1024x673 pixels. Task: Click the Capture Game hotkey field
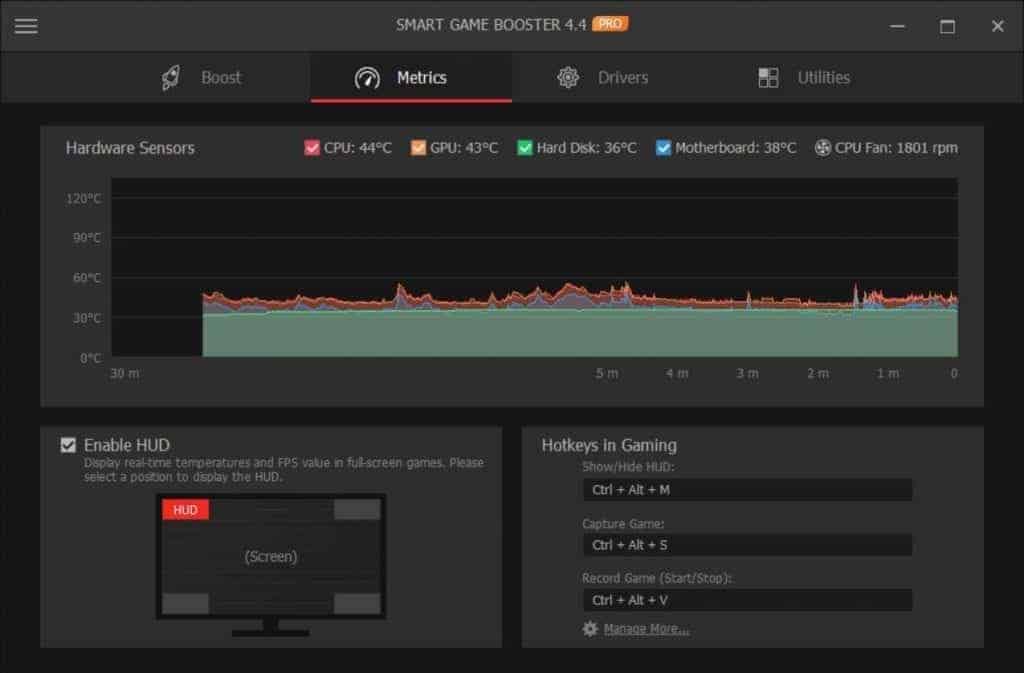[748, 545]
